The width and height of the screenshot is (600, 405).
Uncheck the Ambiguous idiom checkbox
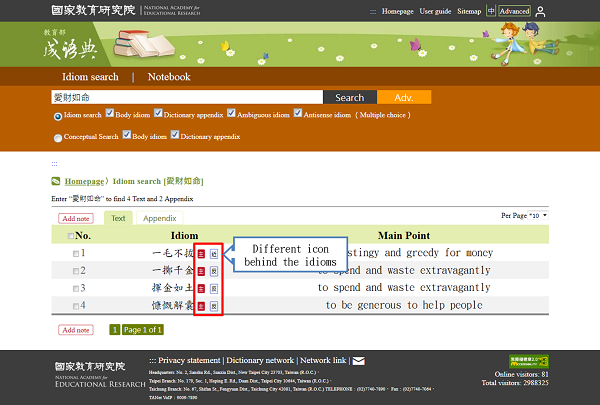[x=232, y=114]
